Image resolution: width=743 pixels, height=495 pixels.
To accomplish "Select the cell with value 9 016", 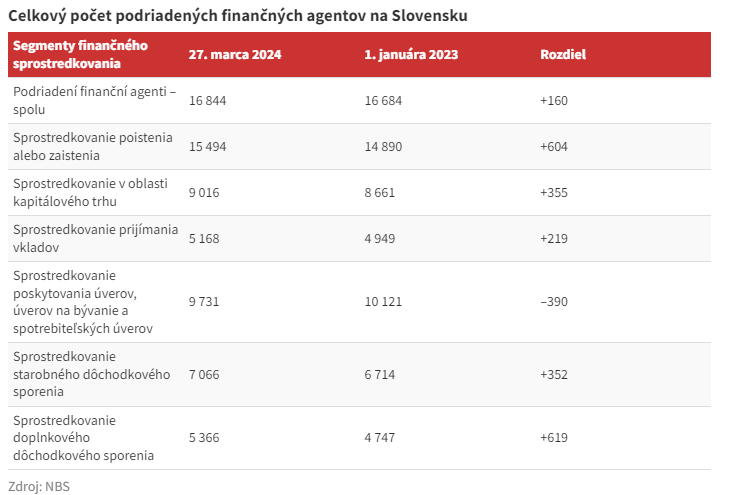I will pos(205,192).
